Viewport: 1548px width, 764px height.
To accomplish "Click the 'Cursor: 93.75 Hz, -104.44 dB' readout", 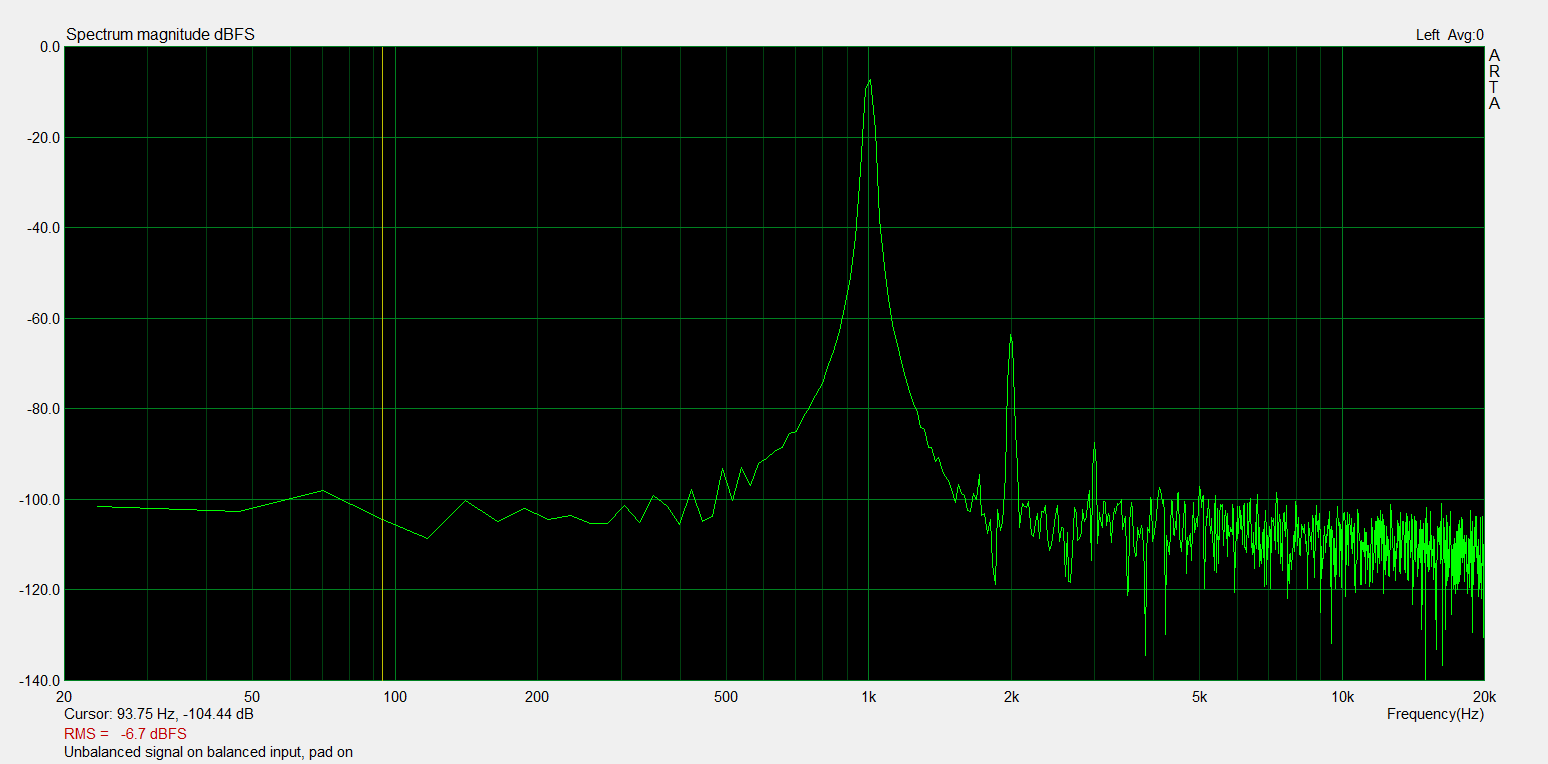I will [x=158, y=715].
